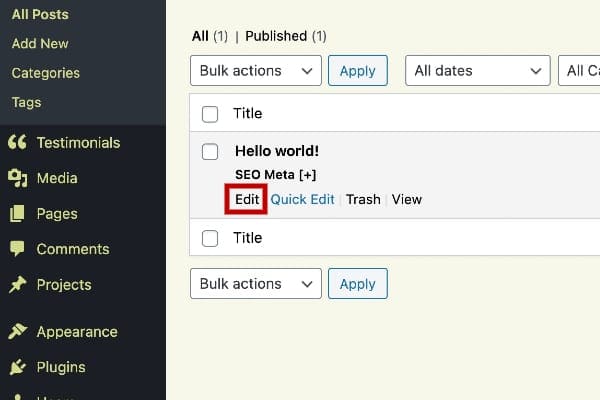Select the Hello world! post checkbox
This screenshot has width=600, height=400.
click(x=210, y=152)
